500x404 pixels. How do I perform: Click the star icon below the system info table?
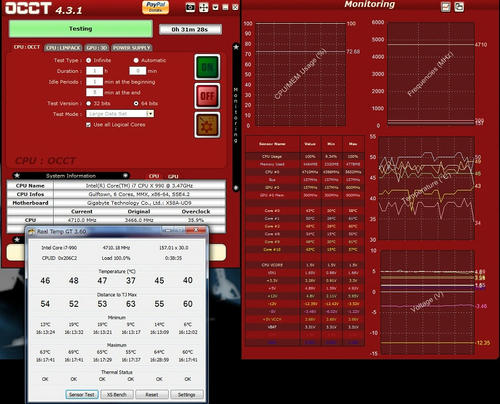pos(17,240)
